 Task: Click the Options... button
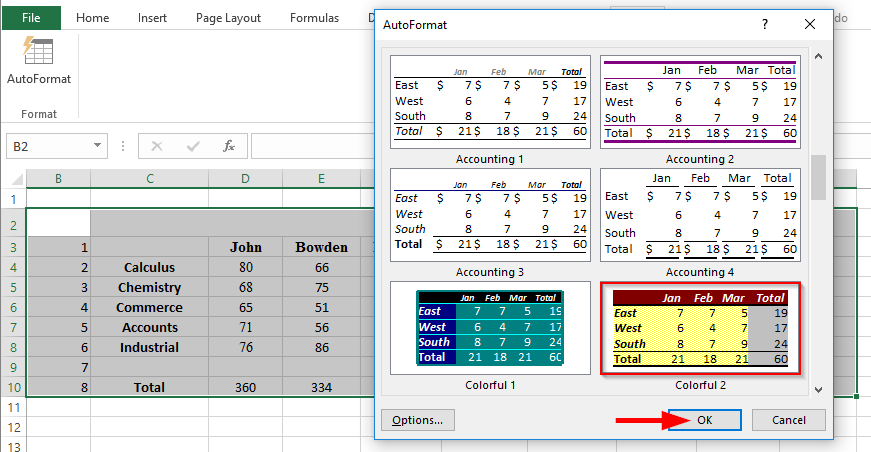[418, 420]
